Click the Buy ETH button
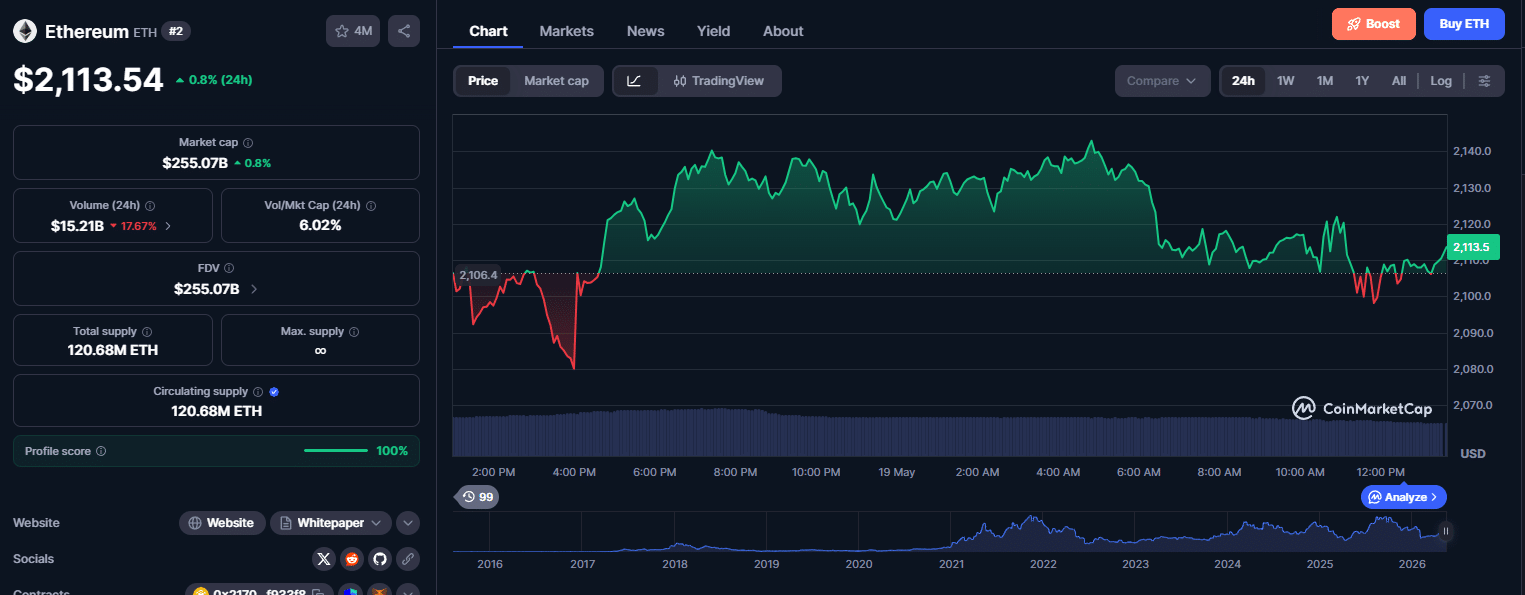This screenshot has height=595, width=1525. 1464,24
